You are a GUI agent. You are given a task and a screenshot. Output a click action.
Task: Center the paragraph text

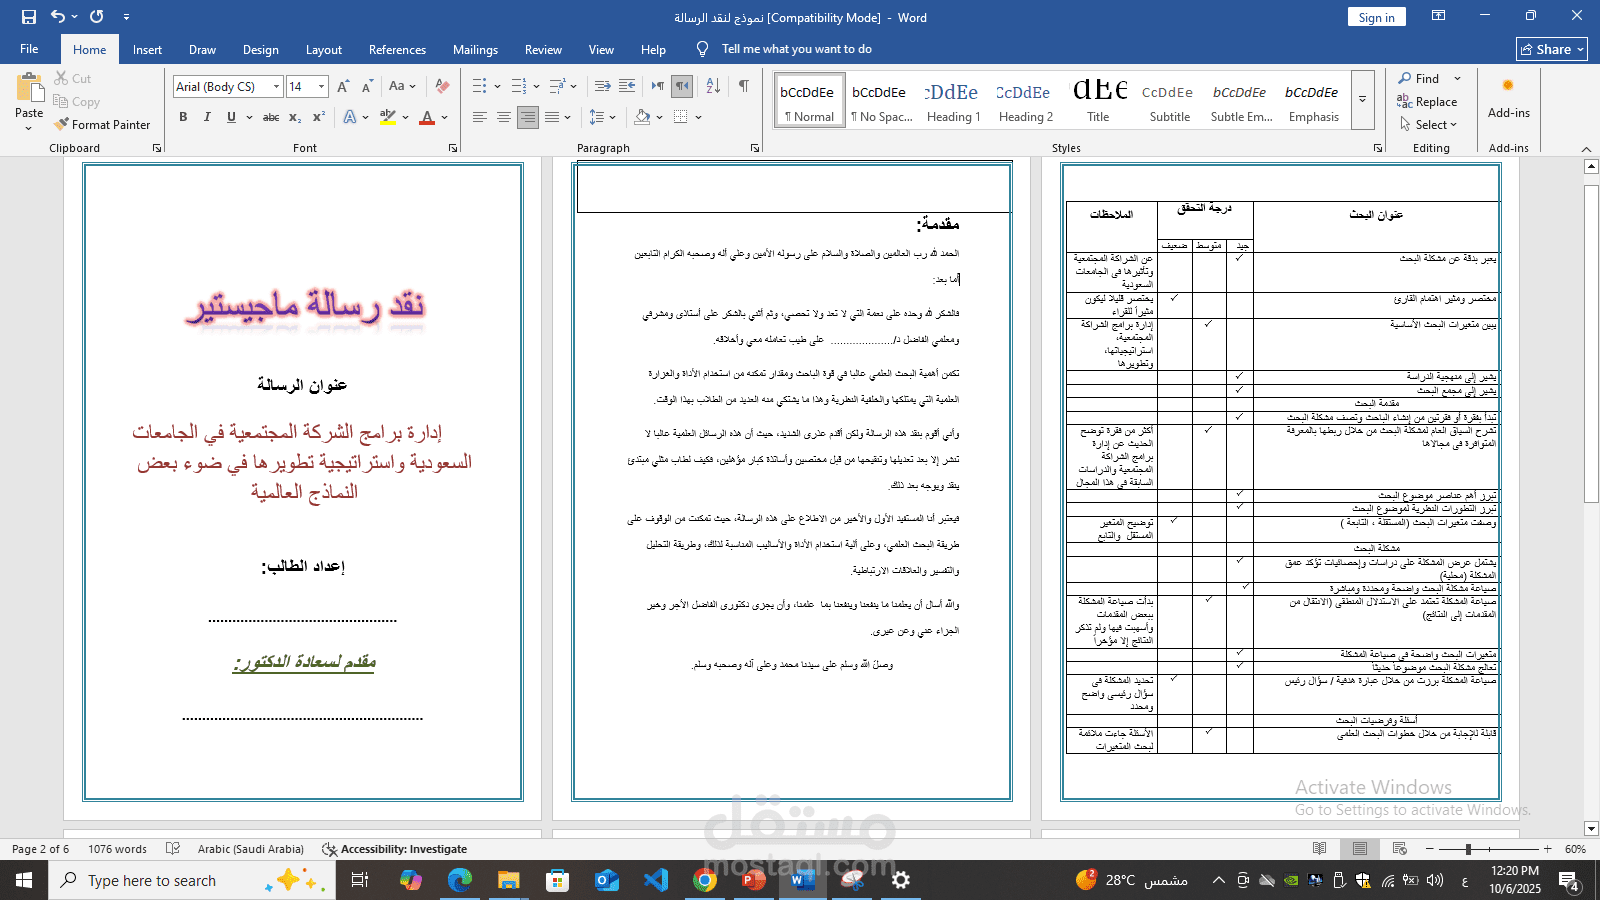504,117
